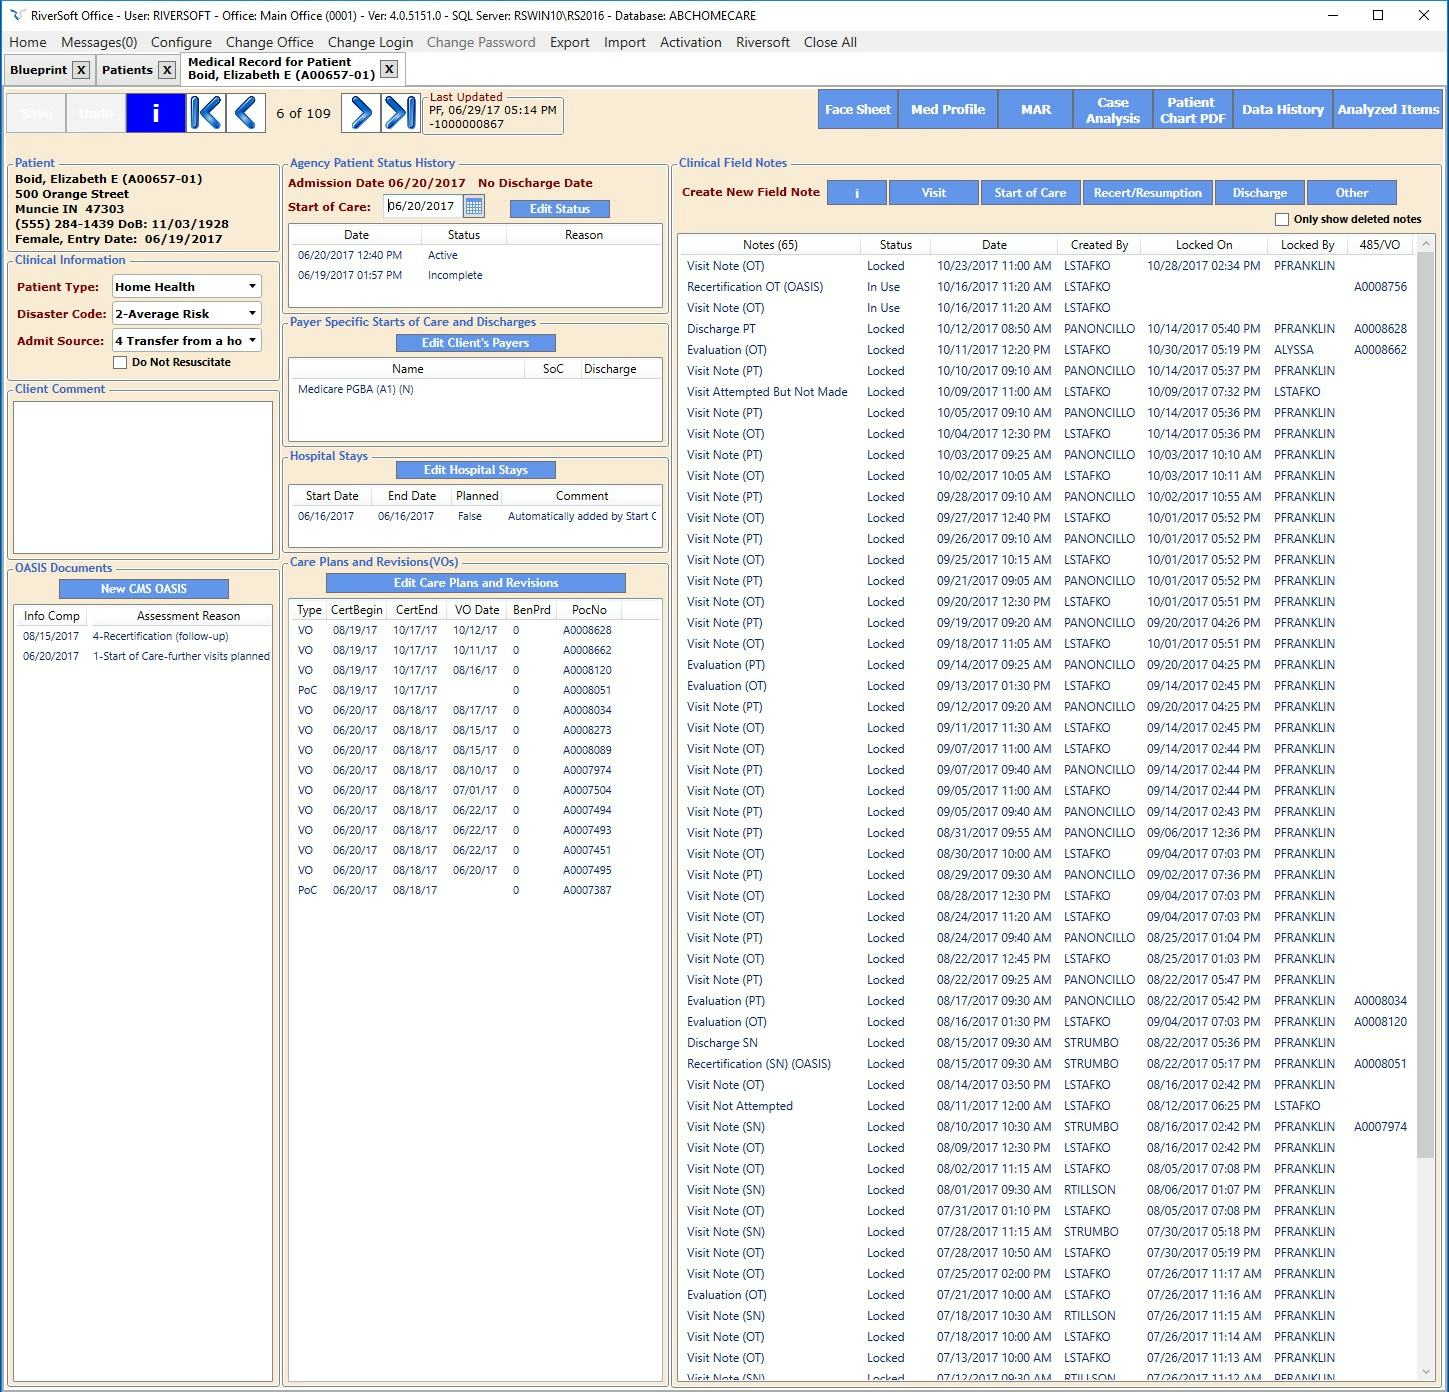Viewport: 1449px width, 1392px height.
Task: Go to the previous patient record
Action: [x=246, y=113]
